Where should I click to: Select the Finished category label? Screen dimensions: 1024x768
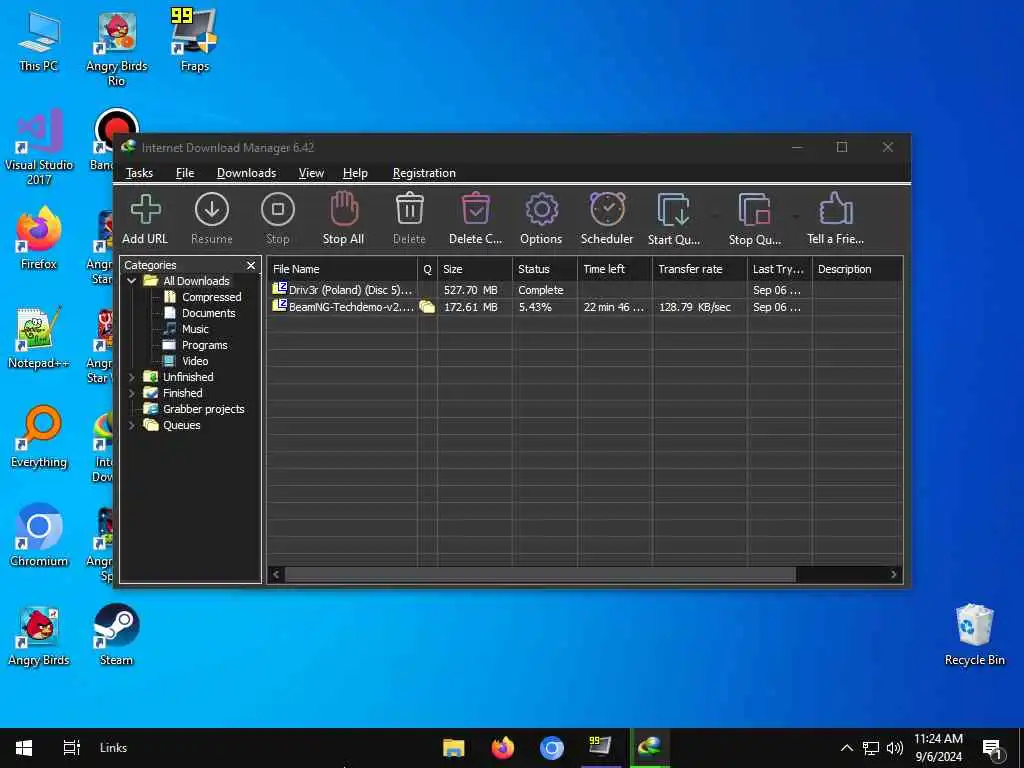[x=182, y=393]
